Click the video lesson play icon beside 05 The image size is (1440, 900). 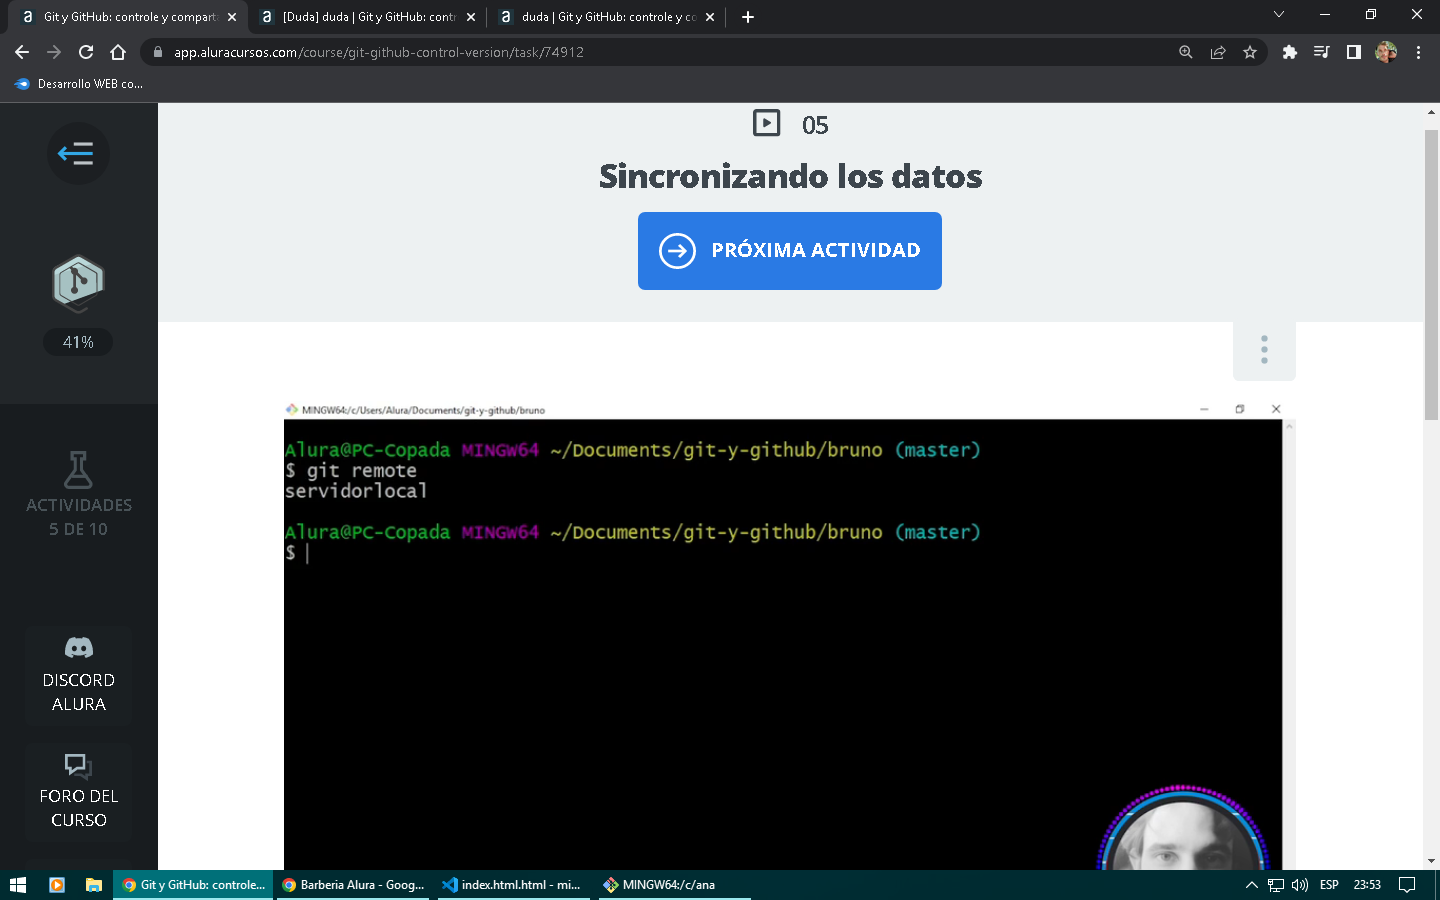pyautogui.click(x=766, y=123)
